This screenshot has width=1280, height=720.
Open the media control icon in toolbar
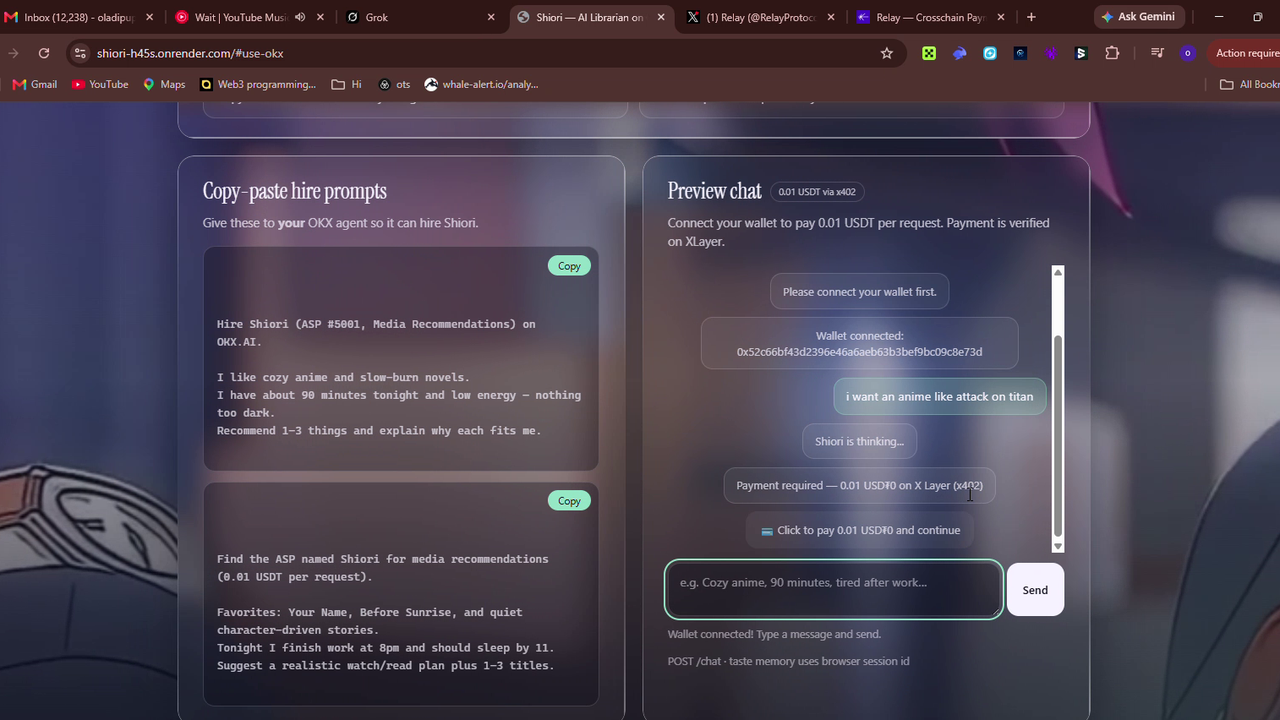pyautogui.click(x=1157, y=53)
